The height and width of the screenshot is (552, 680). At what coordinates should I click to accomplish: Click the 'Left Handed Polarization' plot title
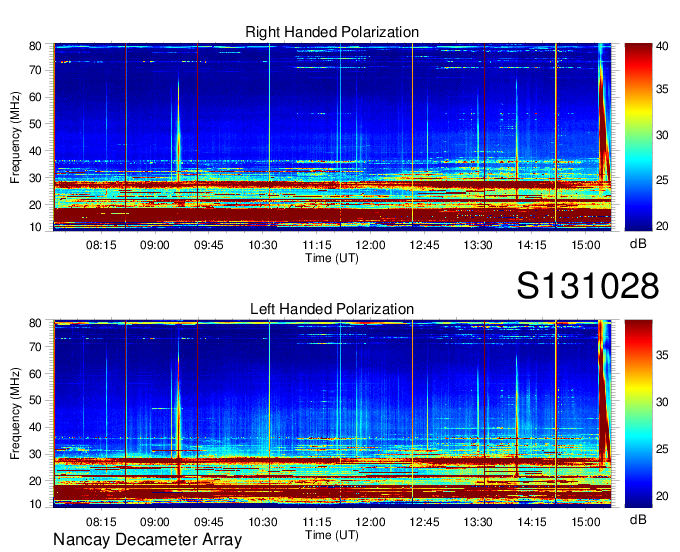tap(332, 309)
